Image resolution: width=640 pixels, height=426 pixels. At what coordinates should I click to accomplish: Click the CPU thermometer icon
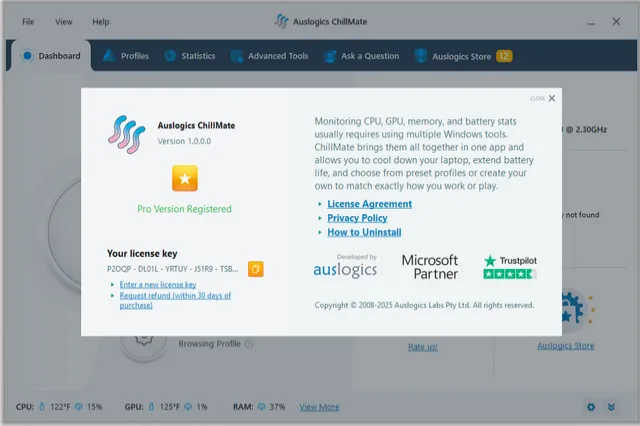tap(42, 407)
